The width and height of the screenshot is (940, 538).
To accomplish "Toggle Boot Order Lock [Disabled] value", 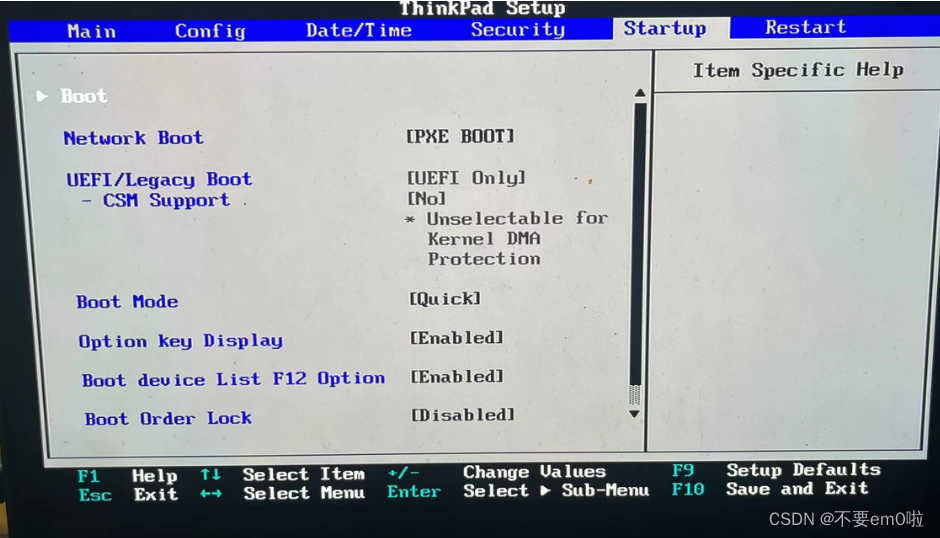I will [x=463, y=414].
